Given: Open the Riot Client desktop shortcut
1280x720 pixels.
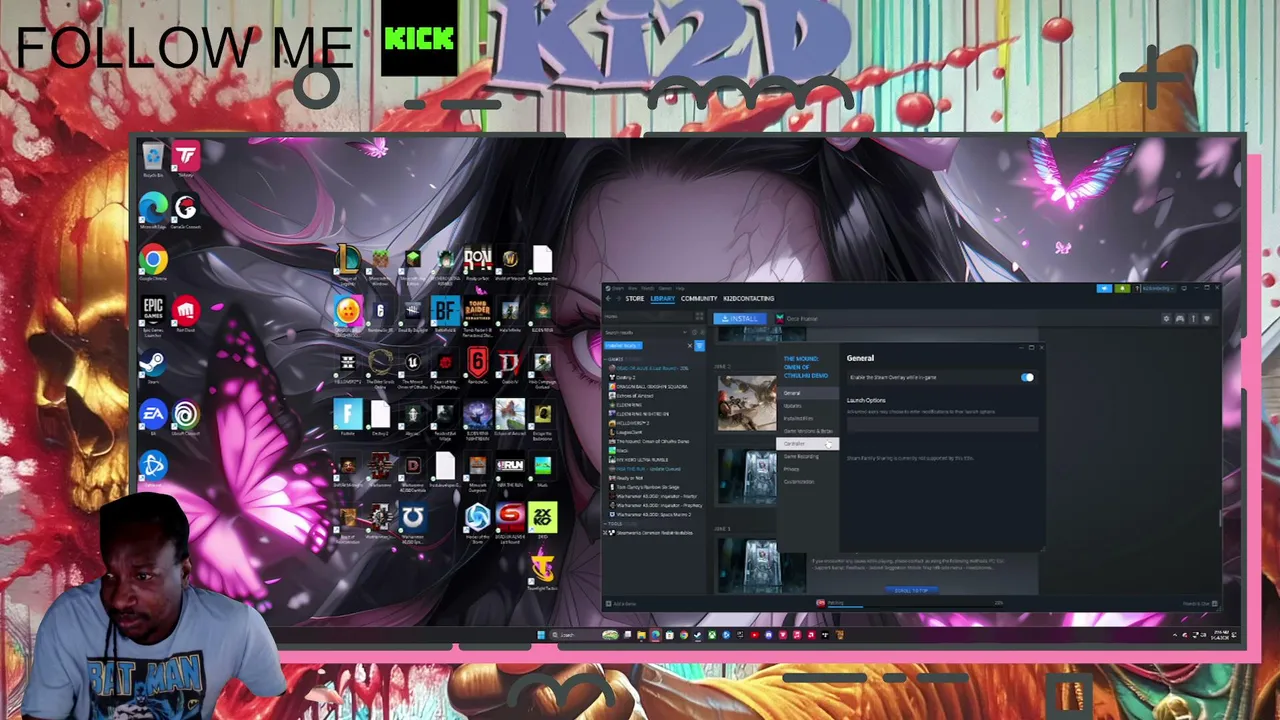Looking at the screenshot, I should click(185, 314).
